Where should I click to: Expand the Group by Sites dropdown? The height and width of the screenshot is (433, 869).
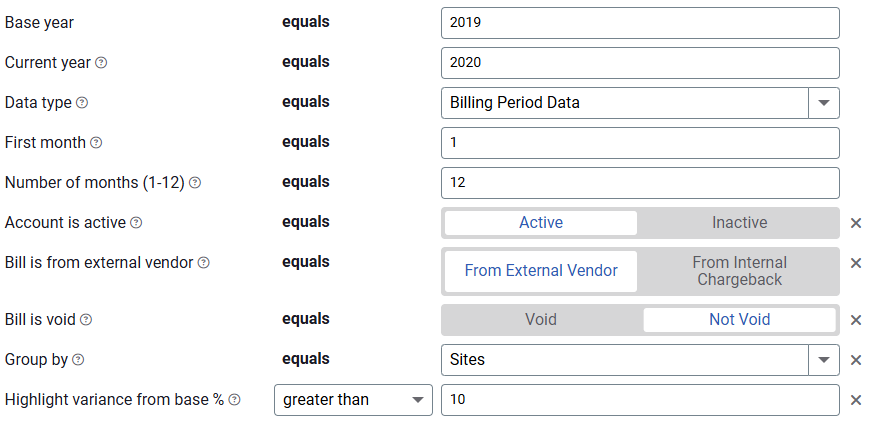click(x=824, y=360)
